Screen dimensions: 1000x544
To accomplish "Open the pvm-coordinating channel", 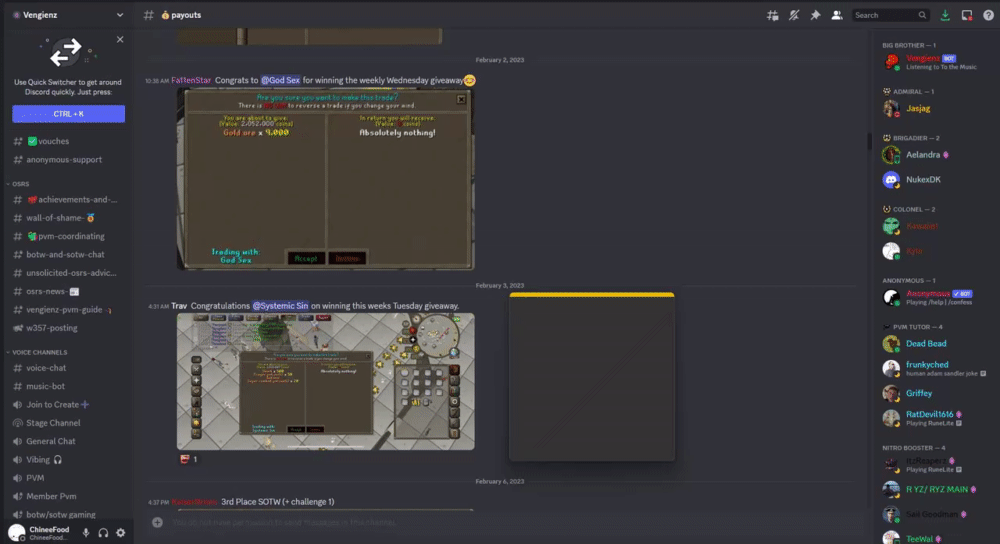I will coord(68,236).
